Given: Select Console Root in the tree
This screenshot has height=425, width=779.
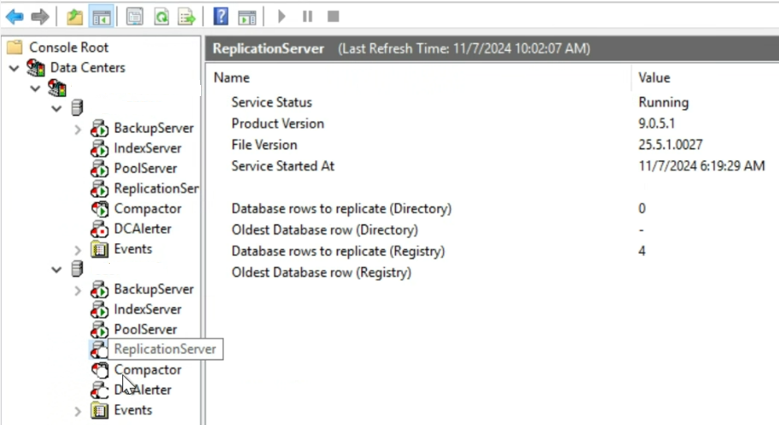Looking at the screenshot, I should pyautogui.click(x=68, y=47).
